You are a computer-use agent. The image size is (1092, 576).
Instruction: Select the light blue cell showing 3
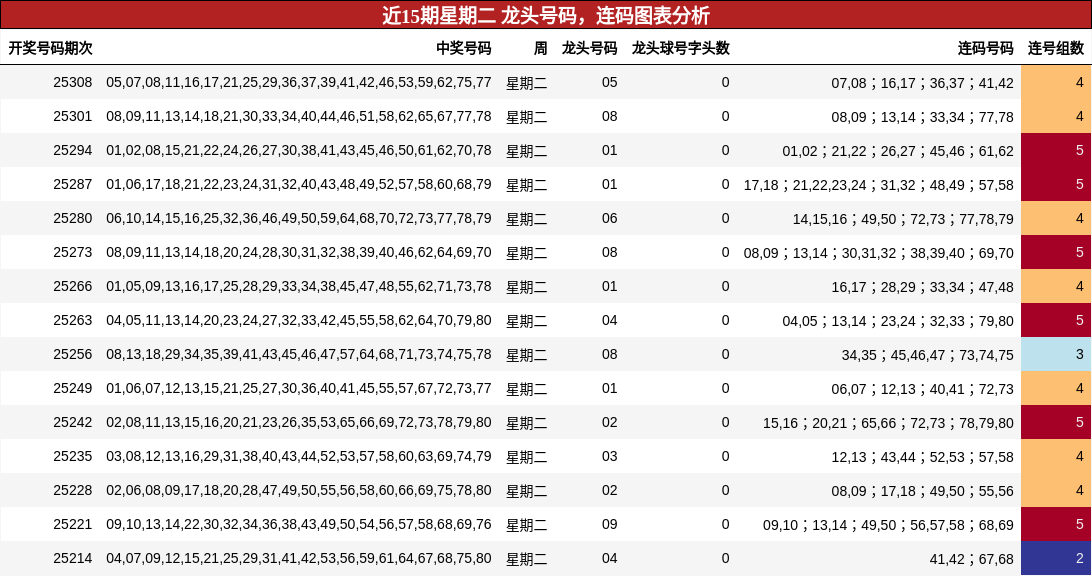pos(1056,354)
